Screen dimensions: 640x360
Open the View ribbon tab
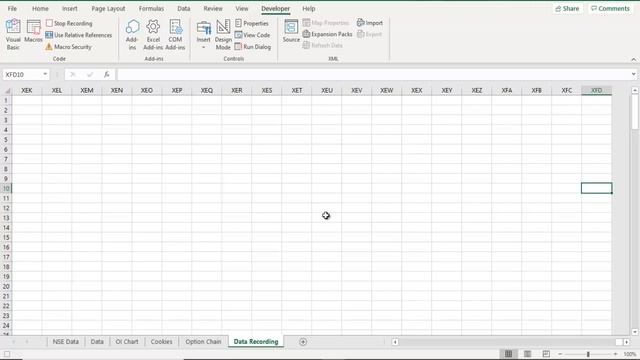click(x=242, y=9)
